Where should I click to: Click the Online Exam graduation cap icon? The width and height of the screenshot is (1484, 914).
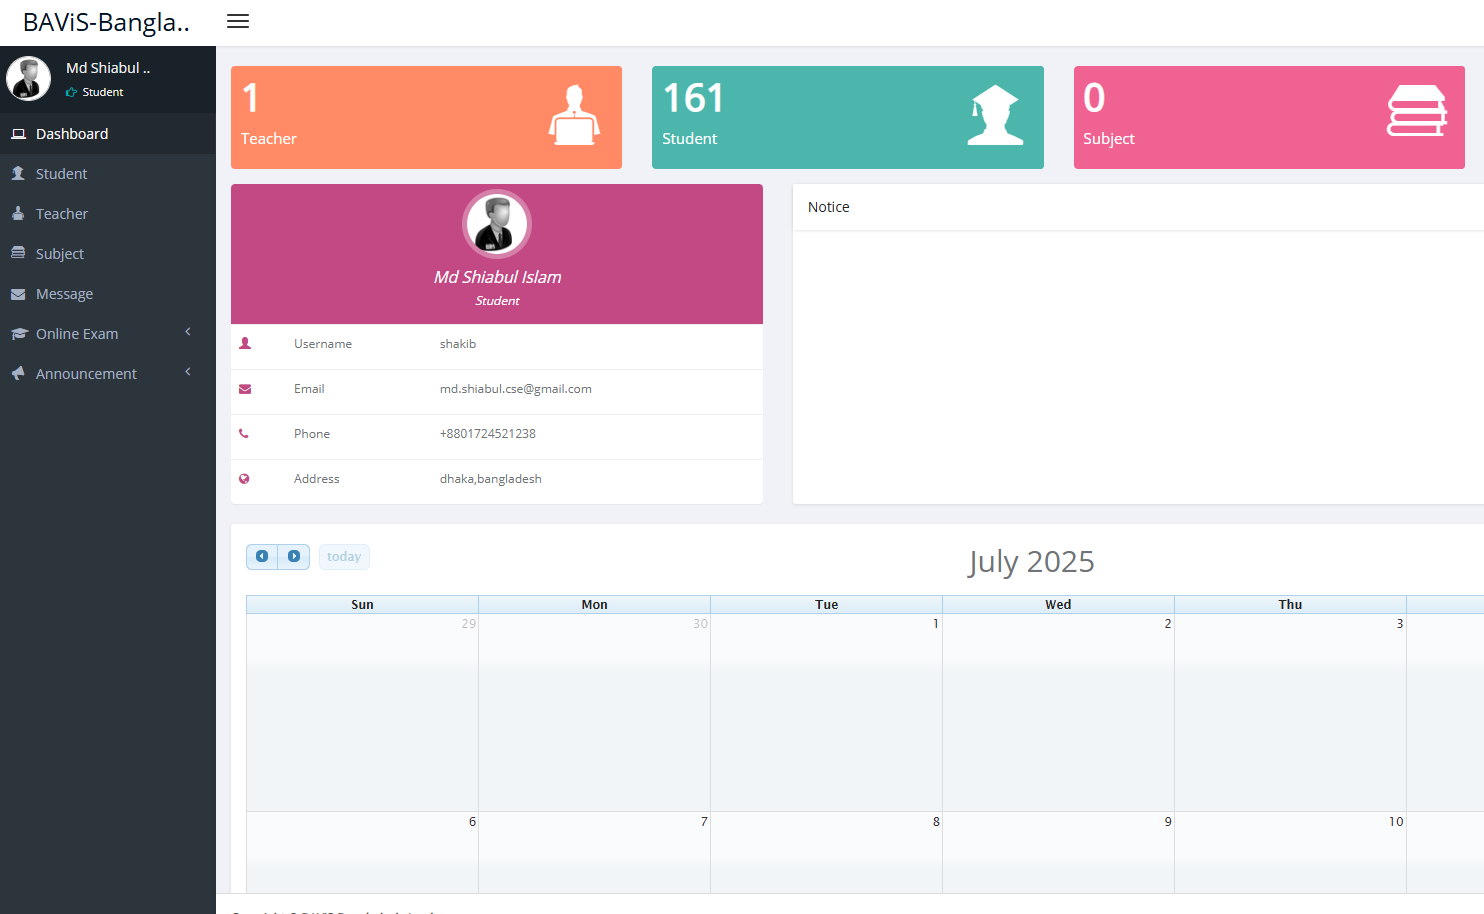coord(18,334)
